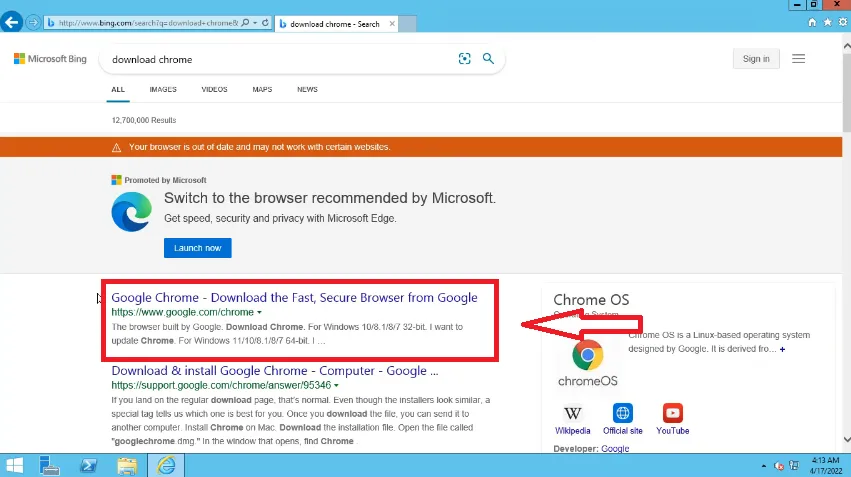Open the Windows Start button
This screenshot has width=851, height=477.
(x=14, y=466)
